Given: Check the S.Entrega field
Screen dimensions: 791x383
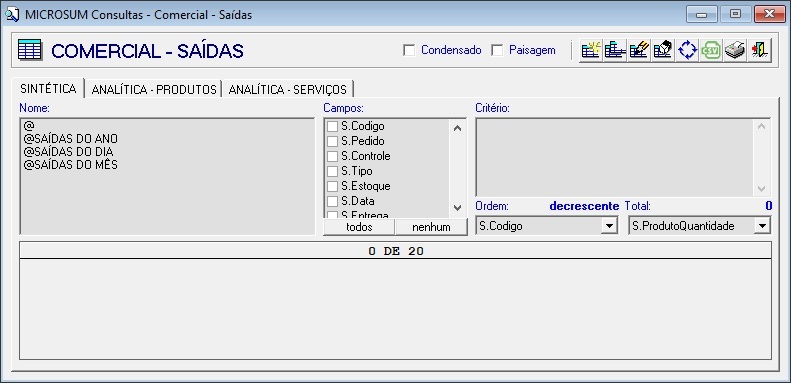Looking at the screenshot, I should coord(332,214).
